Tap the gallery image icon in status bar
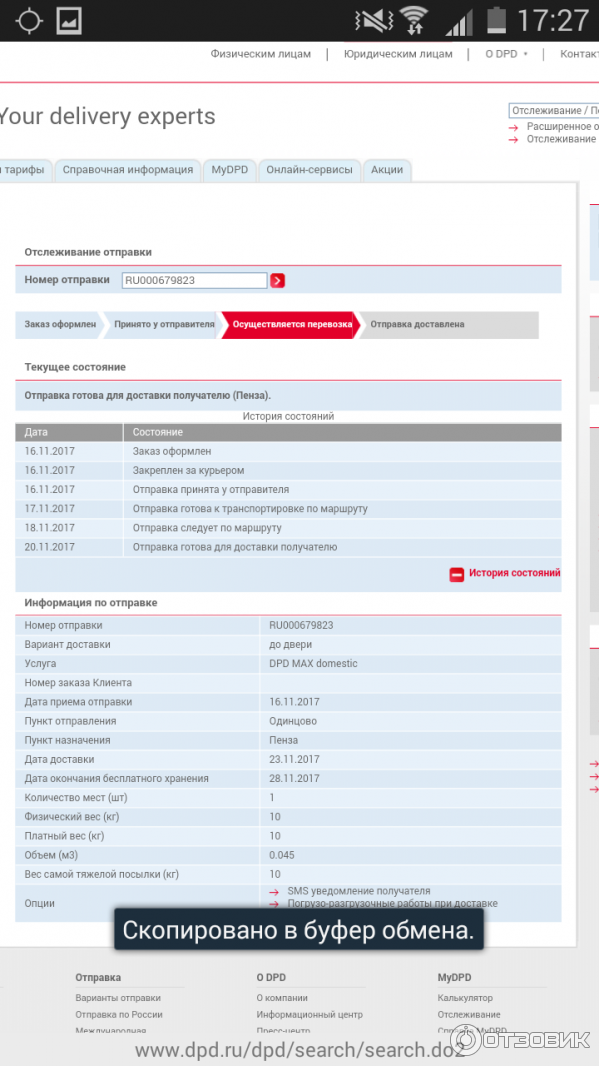Screen dimensions: 600x1066 tap(69, 20)
